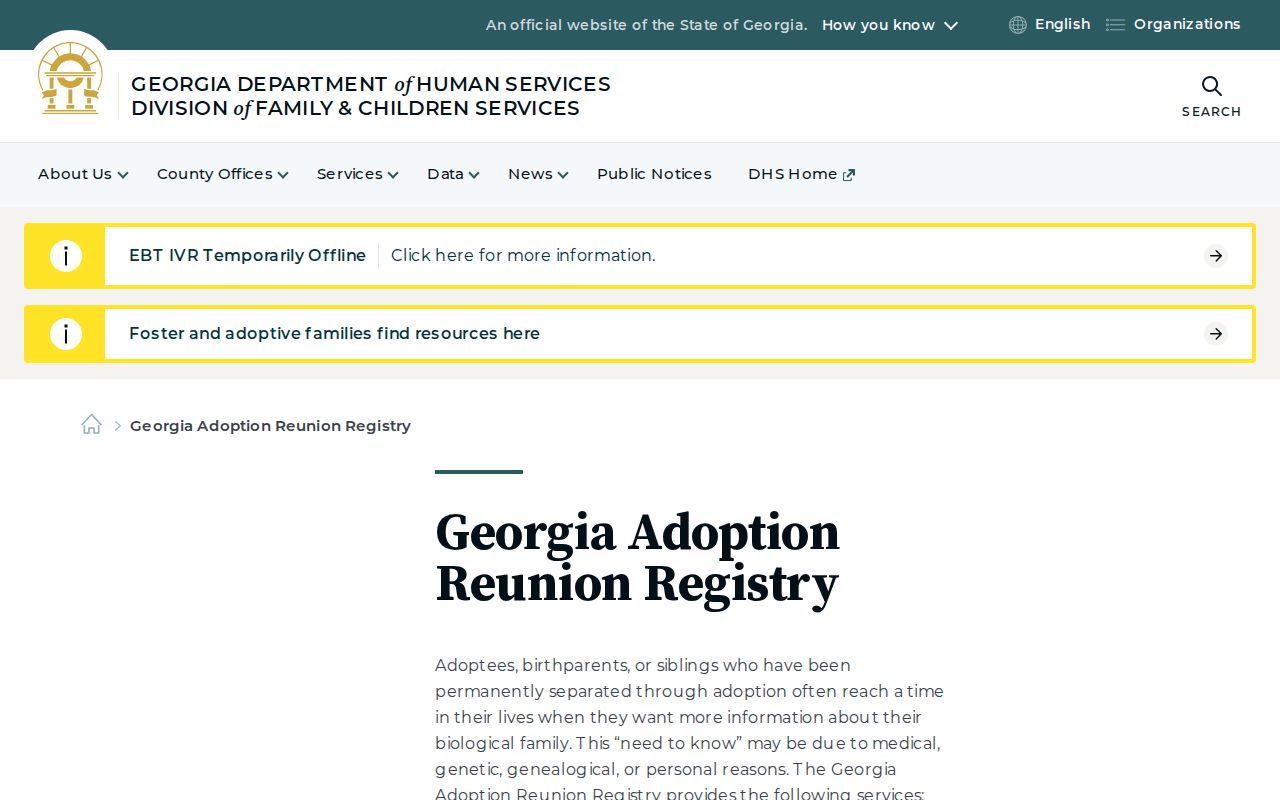Expand the County Offices menu

222,174
